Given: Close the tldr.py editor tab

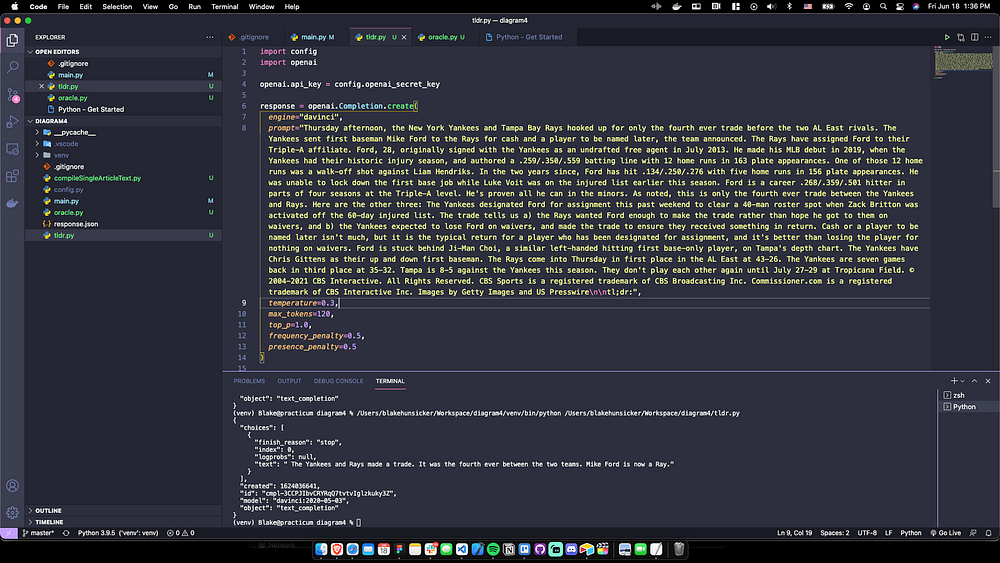Looking at the screenshot, I should point(404,37).
